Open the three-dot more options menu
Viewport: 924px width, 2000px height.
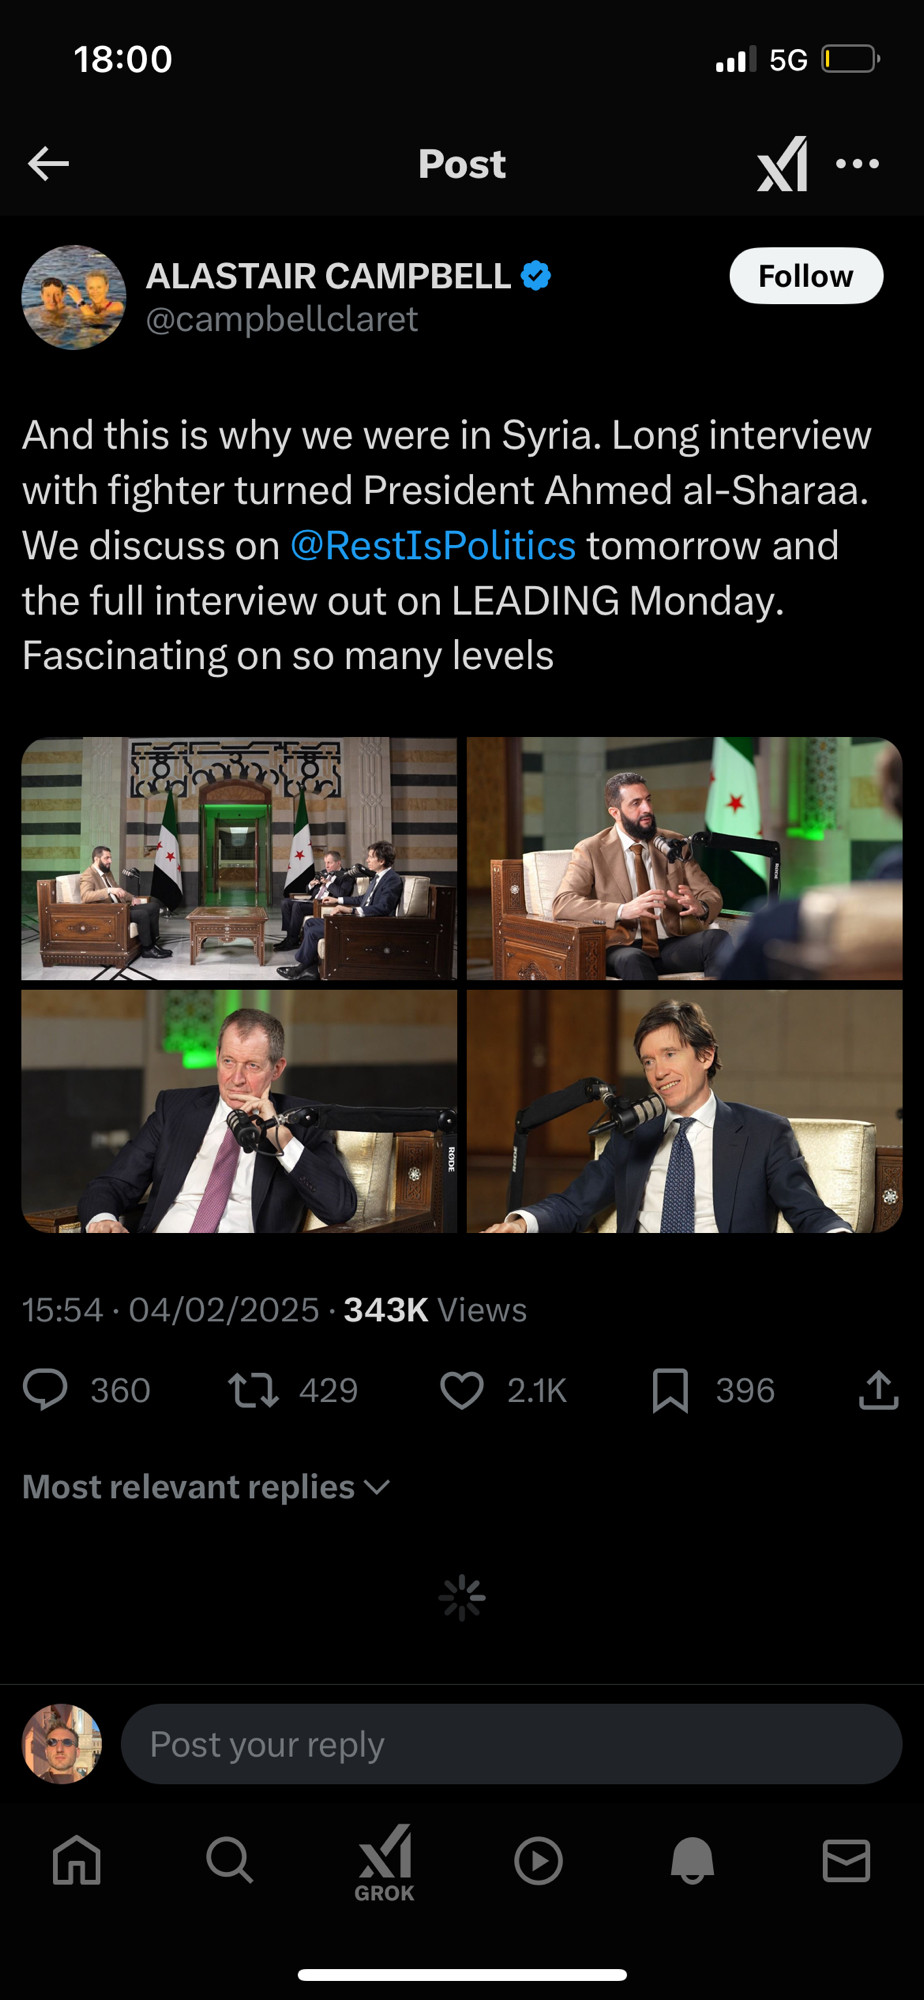(857, 163)
